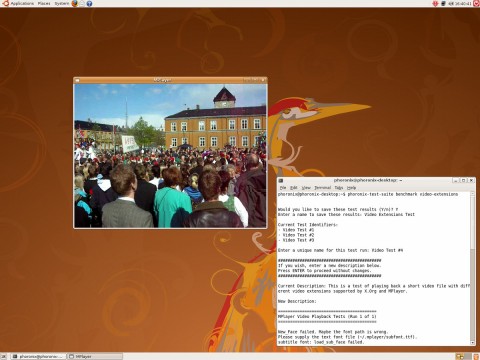The height and width of the screenshot is (360, 480).
Task: Open the terminal's Help menu
Action: click(x=351, y=188)
